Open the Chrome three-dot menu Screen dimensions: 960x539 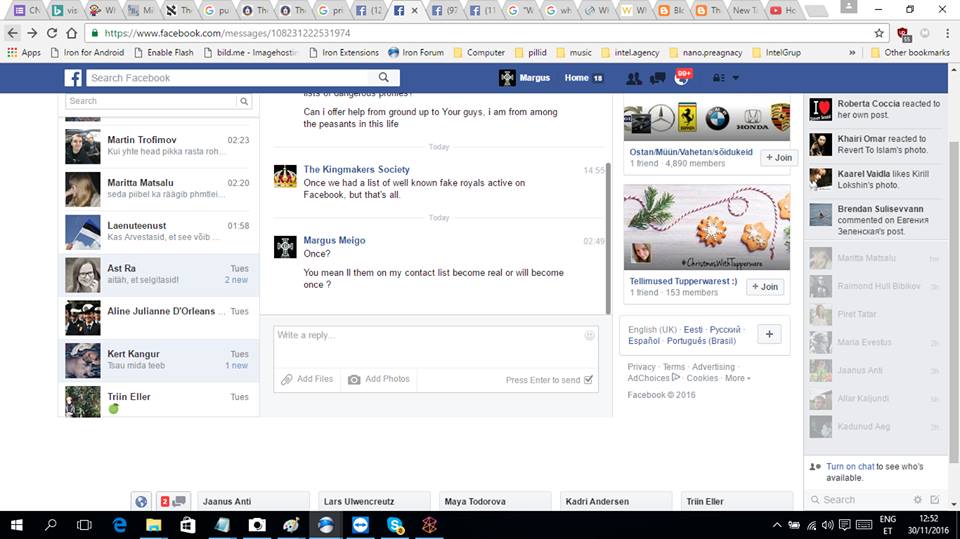[947, 33]
